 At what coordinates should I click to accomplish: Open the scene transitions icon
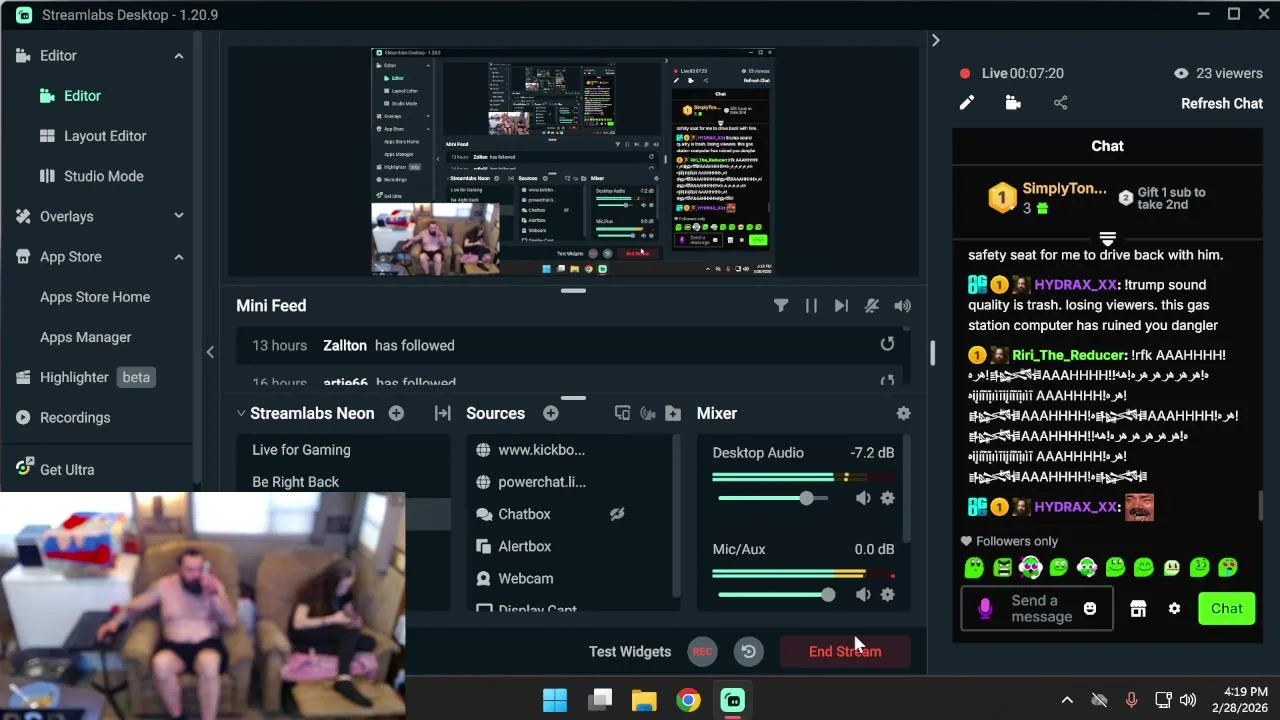tap(442, 413)
